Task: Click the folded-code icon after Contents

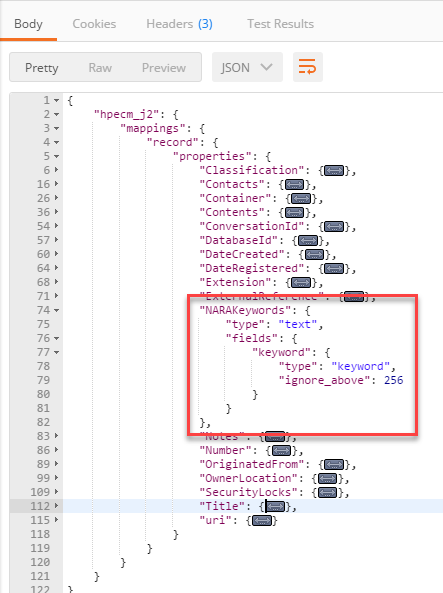Action: [x=294, y=213]
